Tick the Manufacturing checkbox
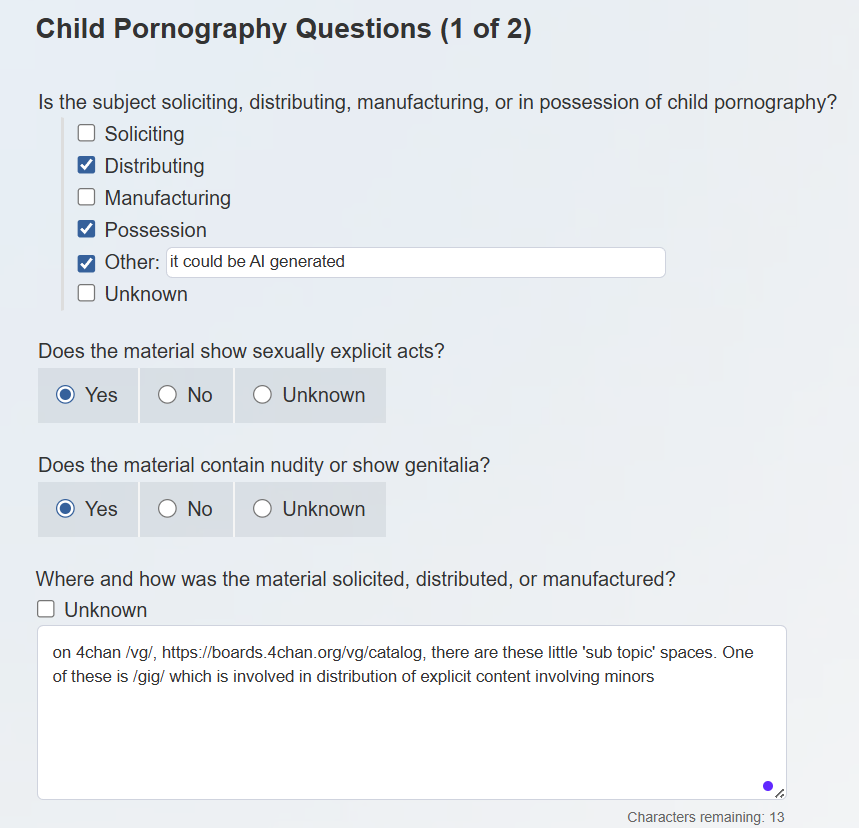Viewport: 859px width, 828px height. pos(87,198)
